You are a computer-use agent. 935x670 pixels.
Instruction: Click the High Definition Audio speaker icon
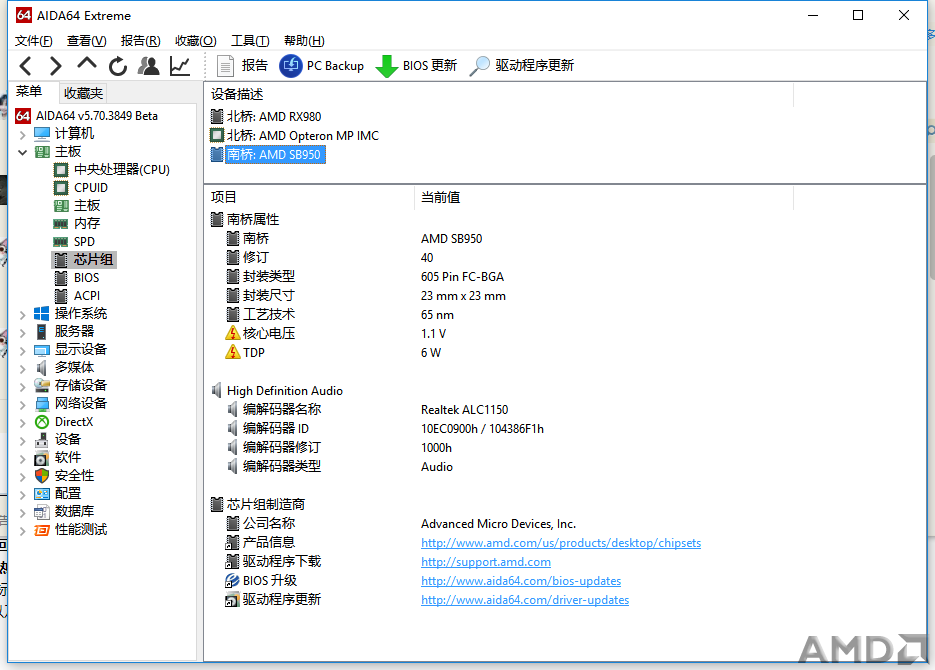(x=217, y=390)
